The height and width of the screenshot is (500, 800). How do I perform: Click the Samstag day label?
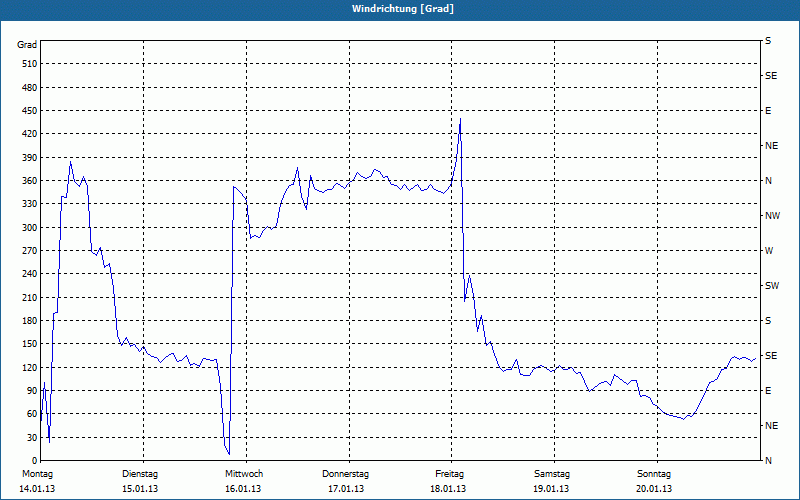point(552,474)
